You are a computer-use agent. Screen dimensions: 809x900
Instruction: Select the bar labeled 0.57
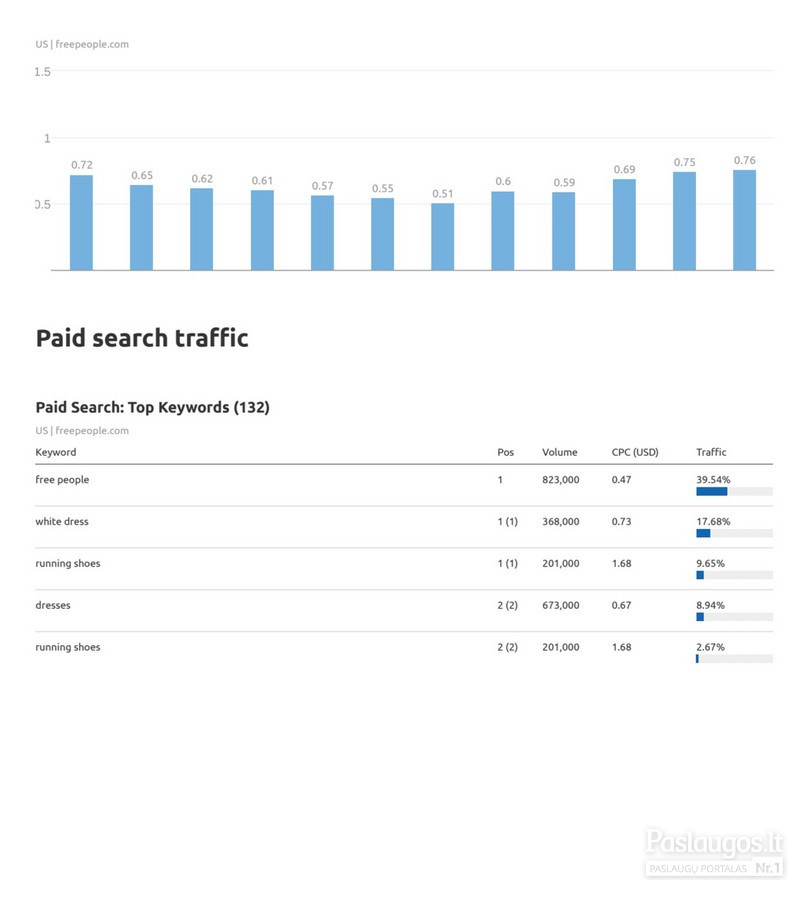[x=322, y=232]
